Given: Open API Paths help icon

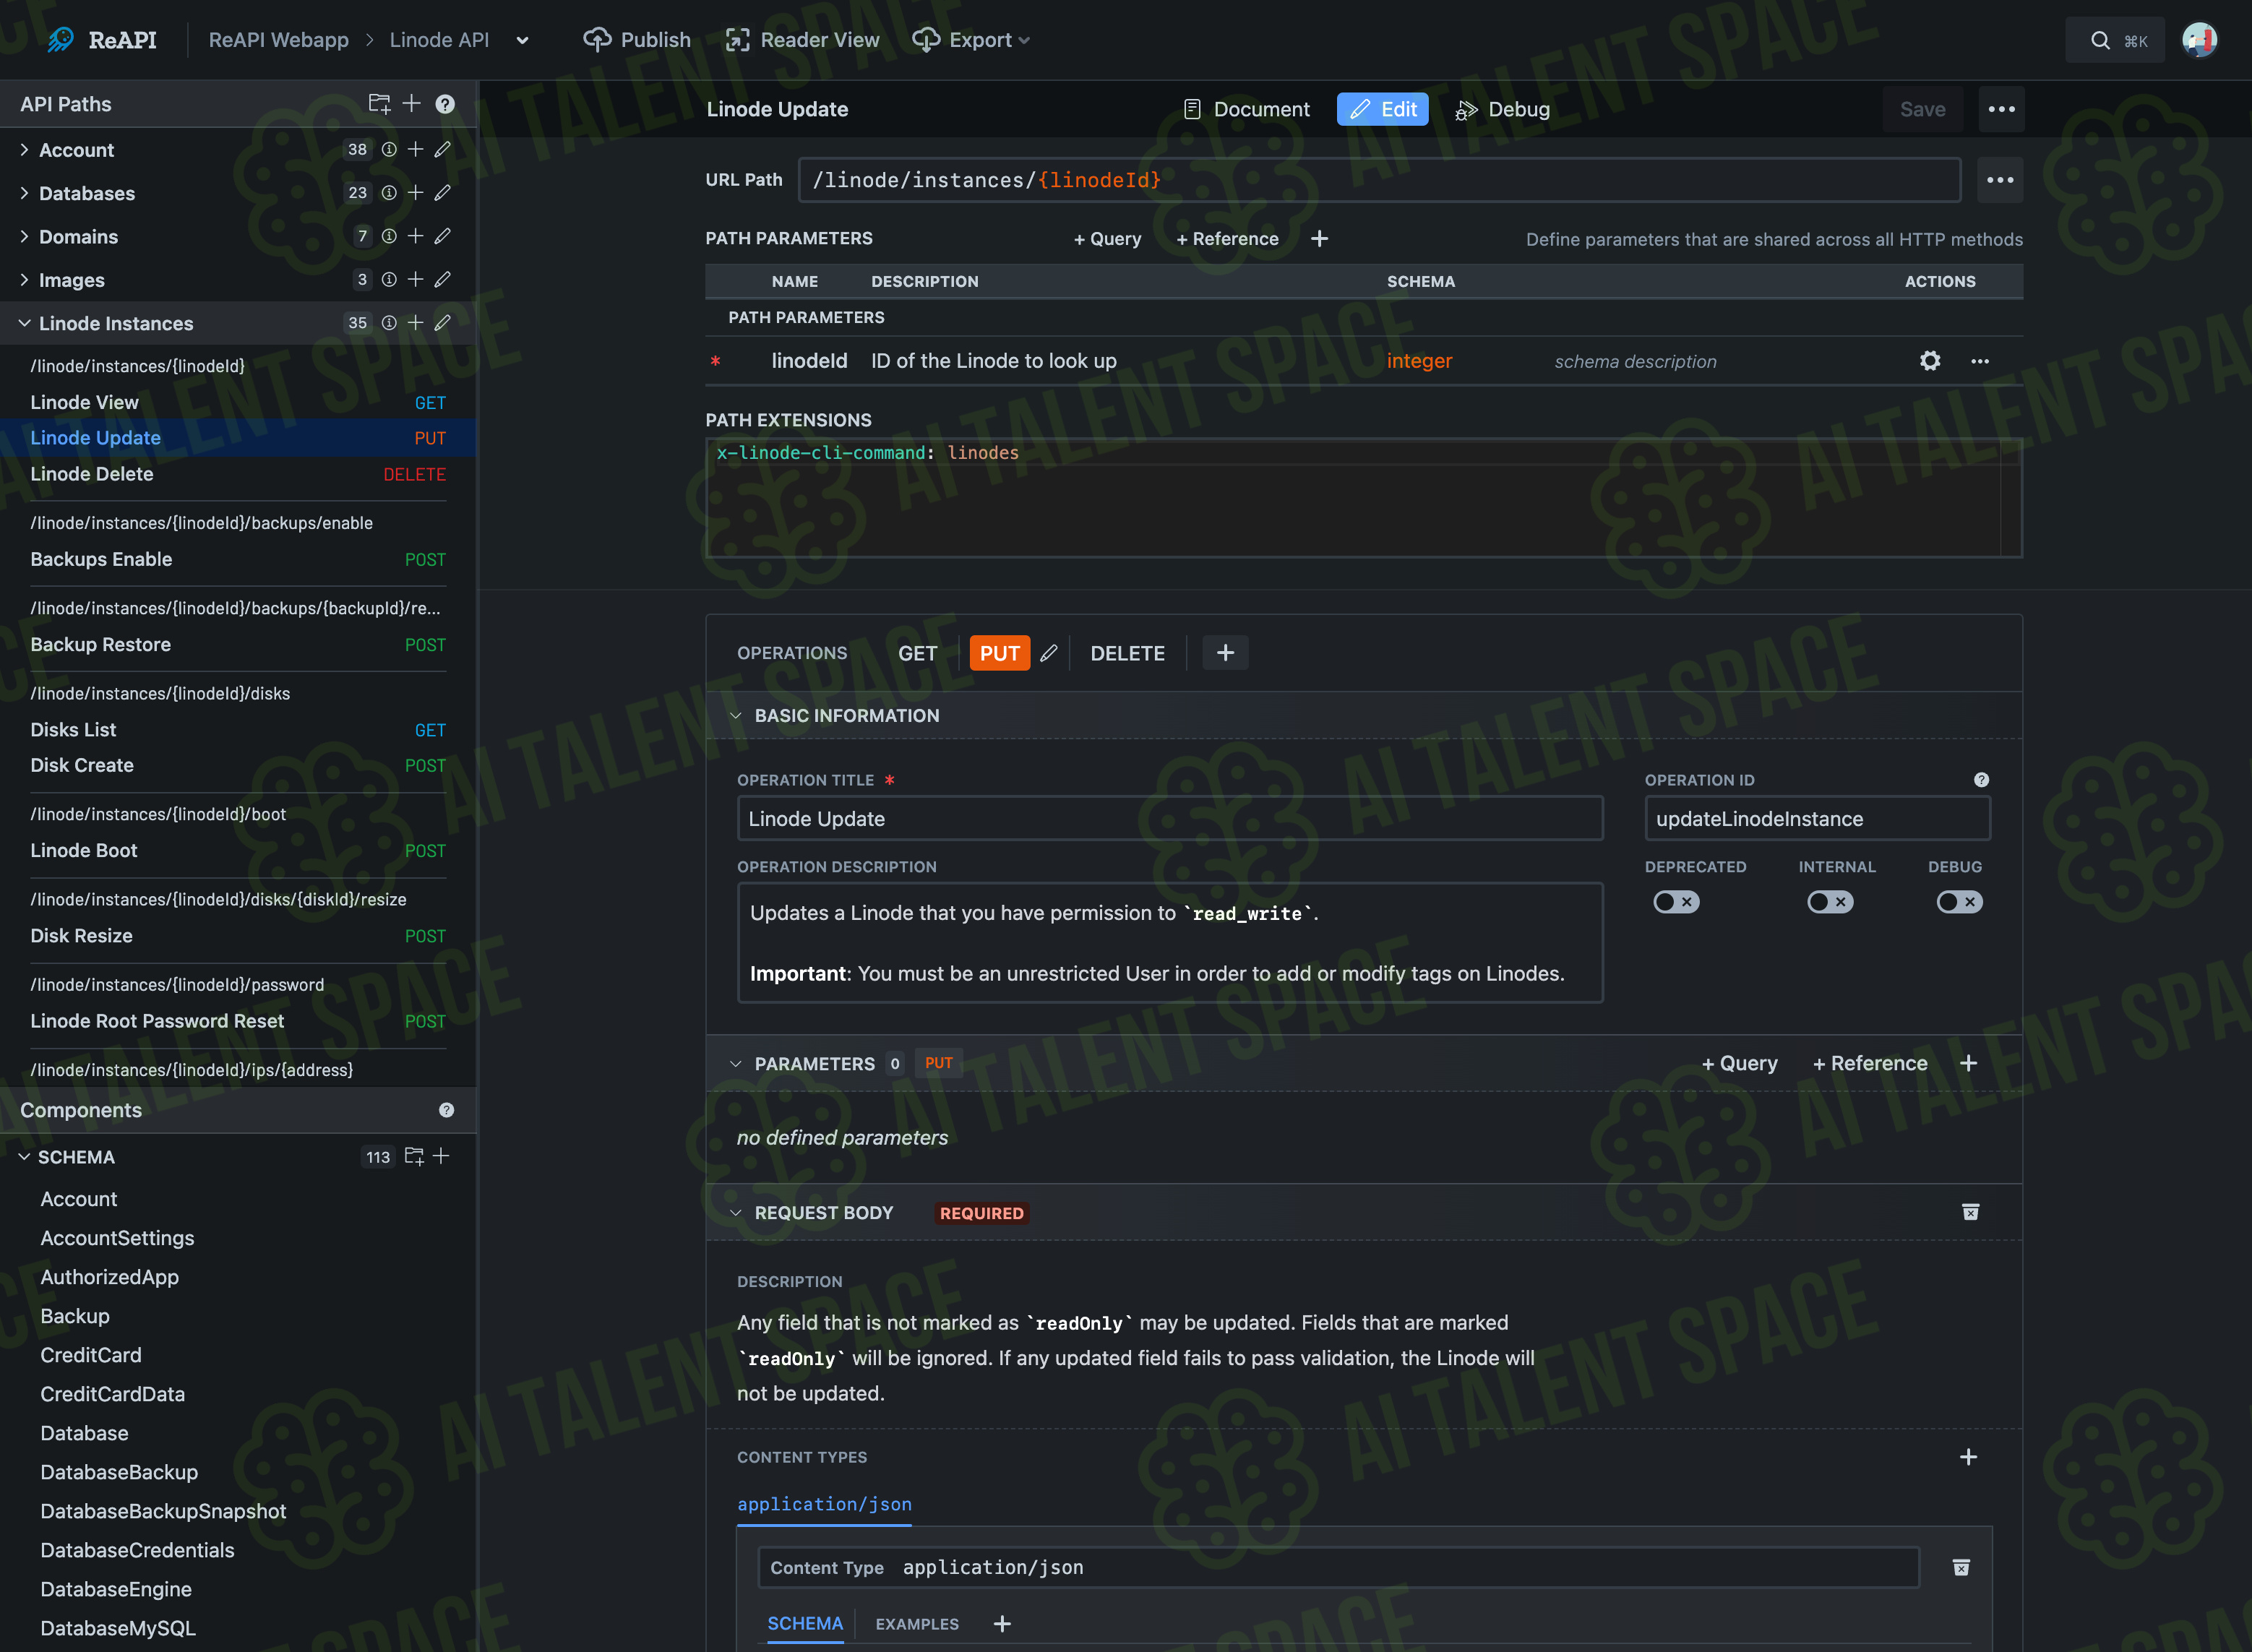Looking at the screenshot, I should click(x=445, y=104).
